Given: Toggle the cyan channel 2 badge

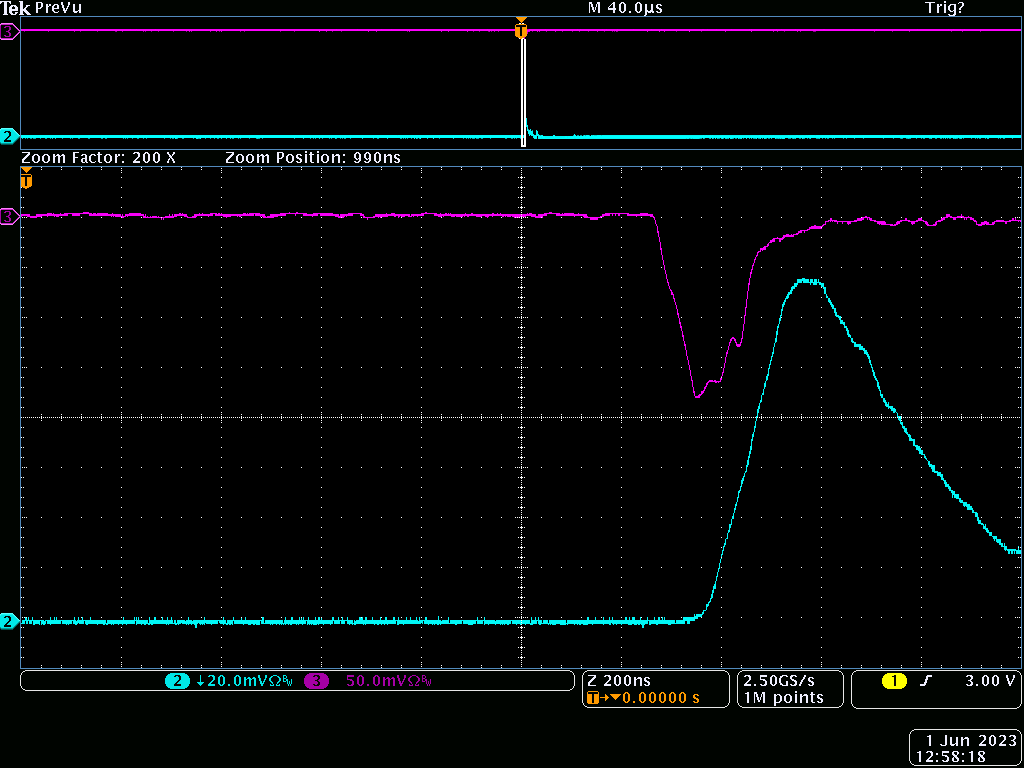Looking at the screenshot, I should coord(177,681).
